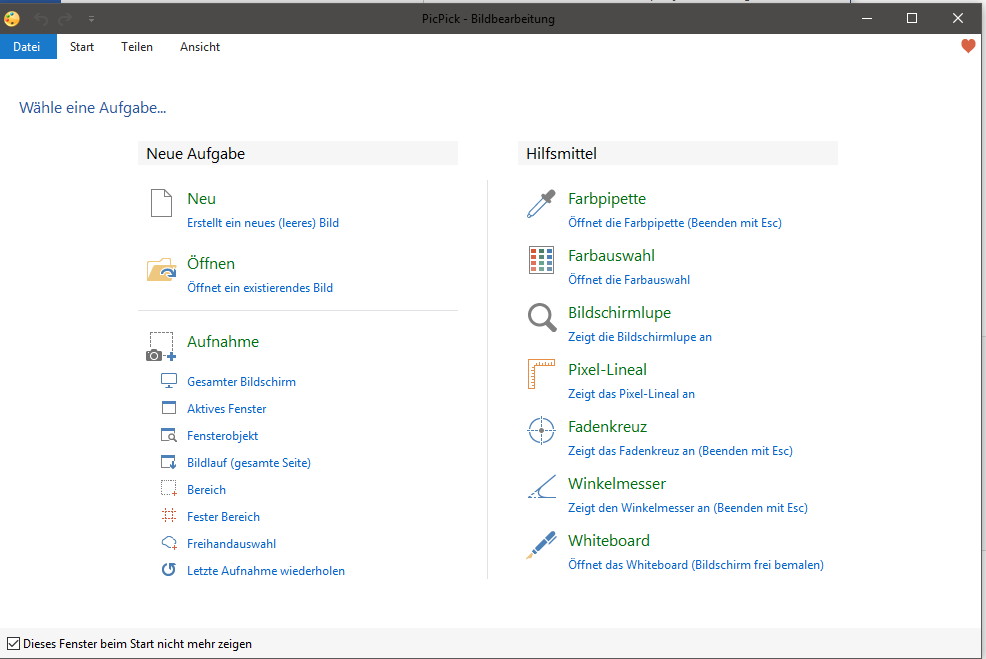Click the red heart icon
The height and width of the screenshot is (659, 986).
[x=968, y=46]
